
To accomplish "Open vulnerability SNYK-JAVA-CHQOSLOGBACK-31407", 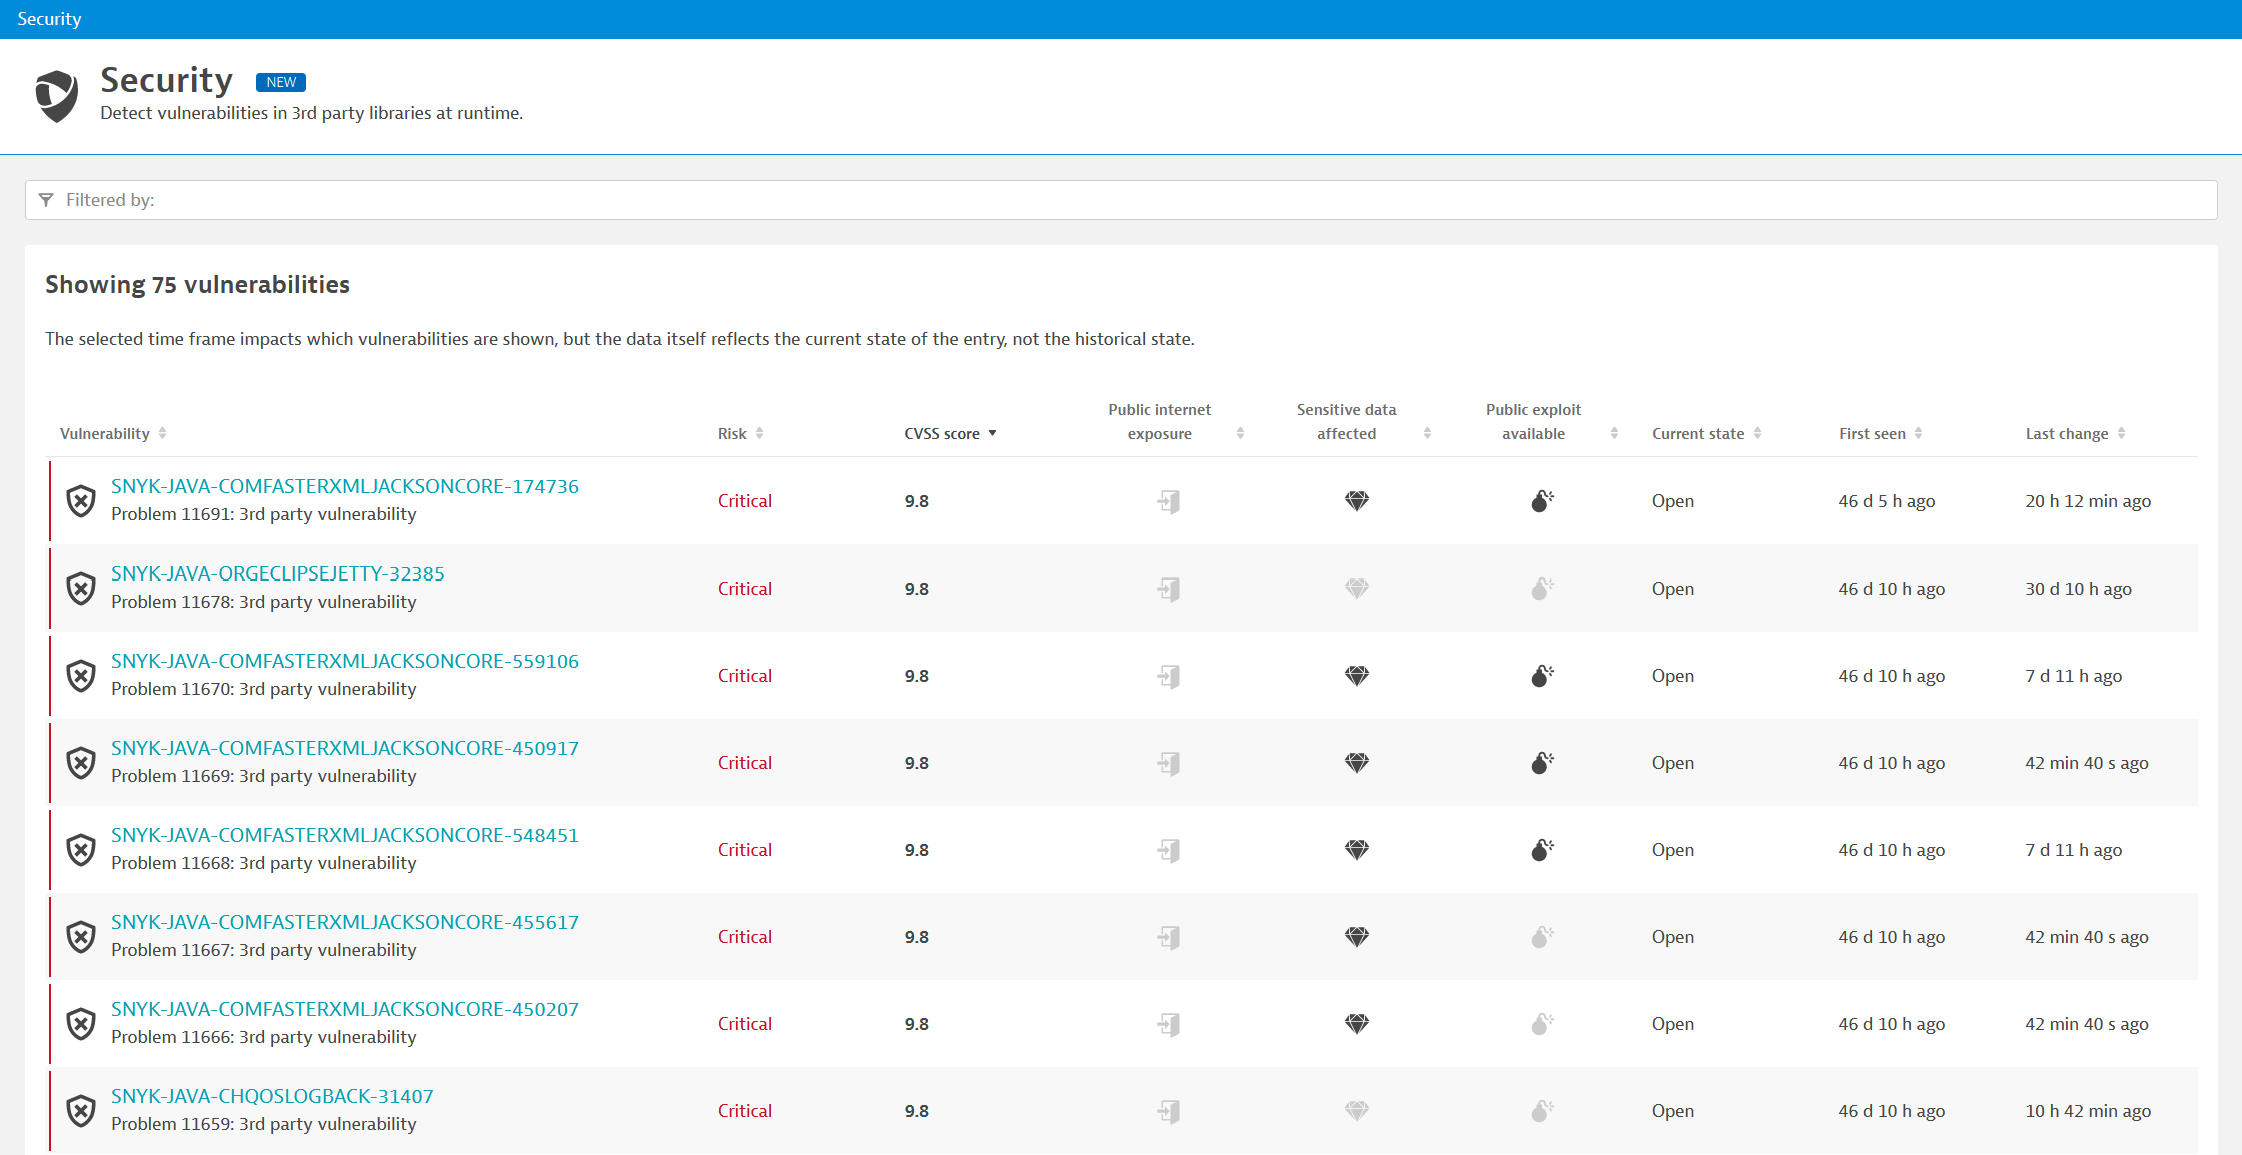I will click(271, 1096).
